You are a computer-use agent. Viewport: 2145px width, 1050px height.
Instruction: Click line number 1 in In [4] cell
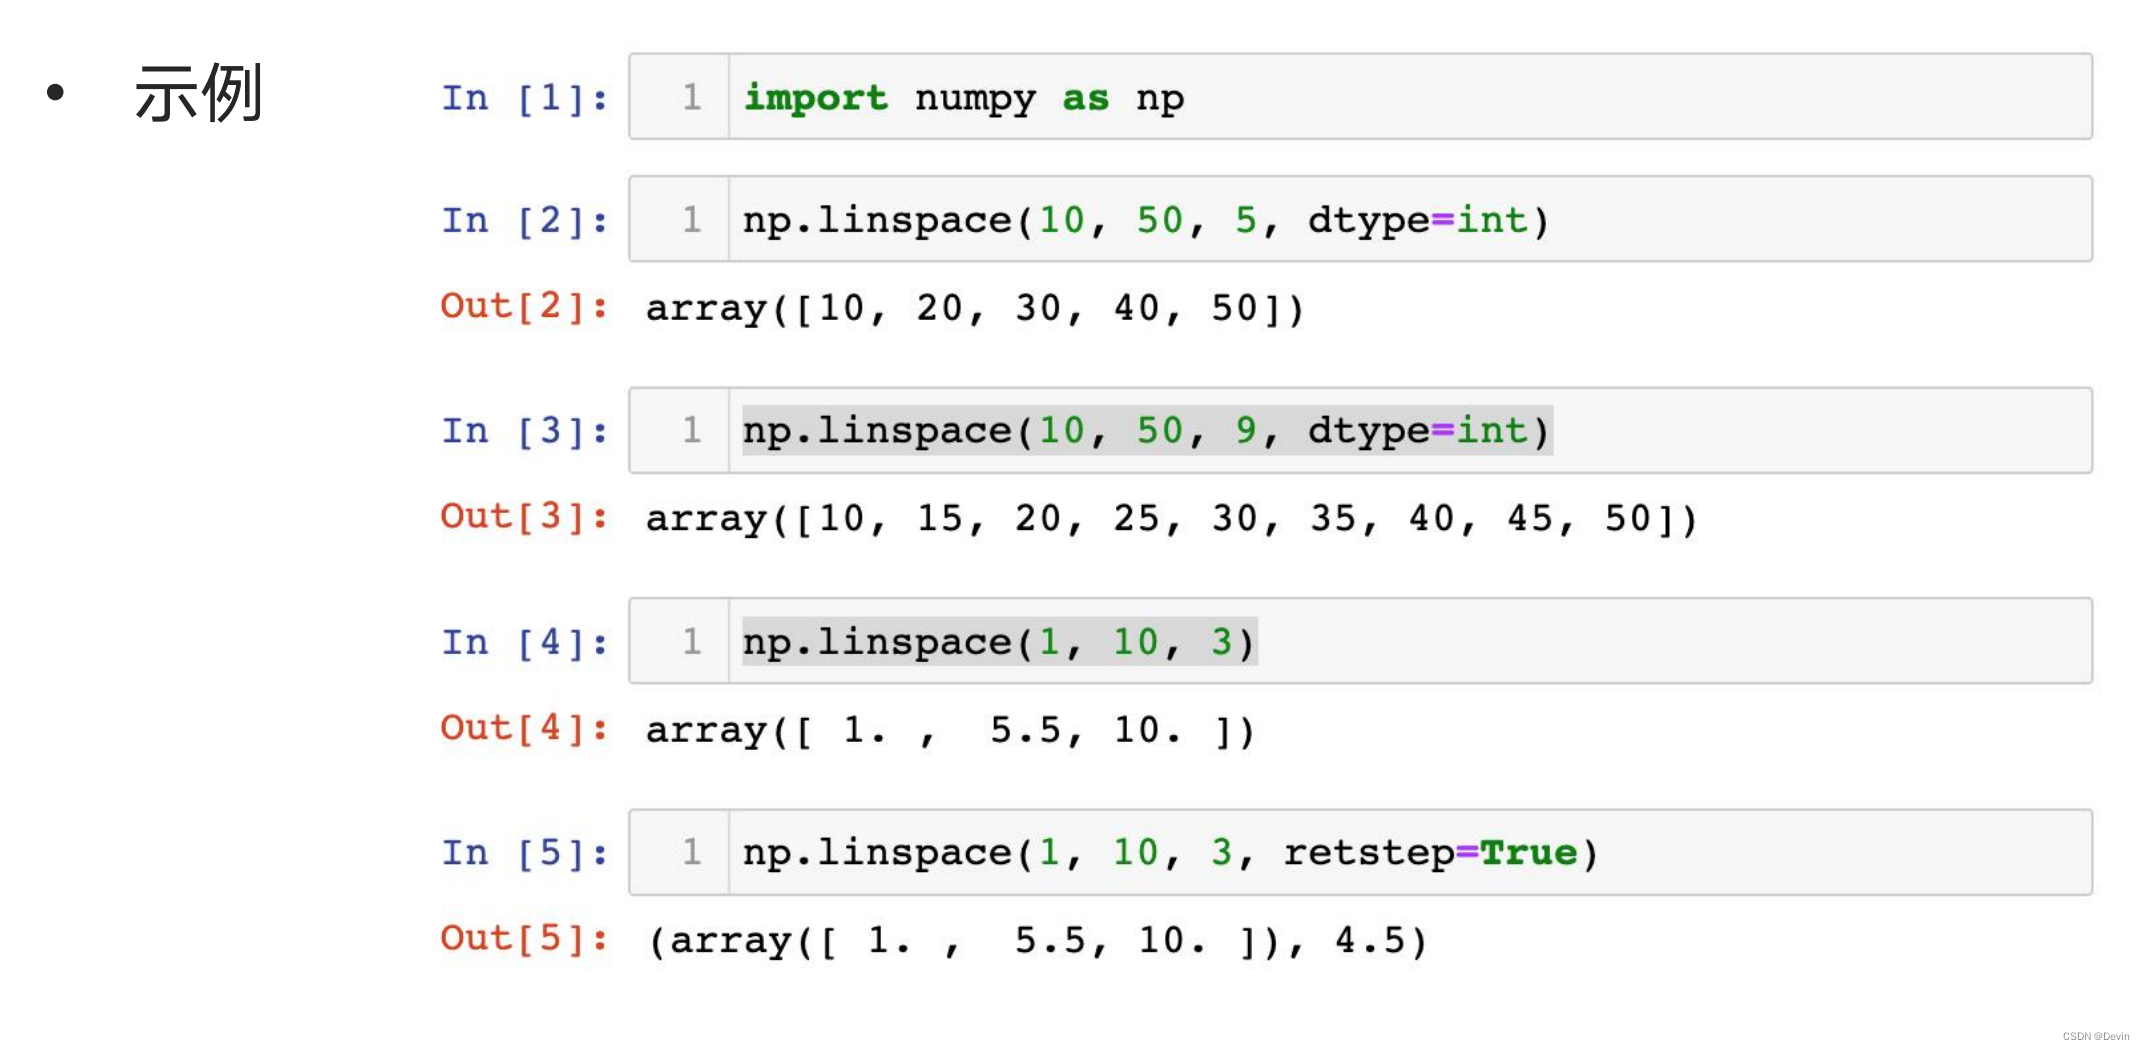[692, 641]
